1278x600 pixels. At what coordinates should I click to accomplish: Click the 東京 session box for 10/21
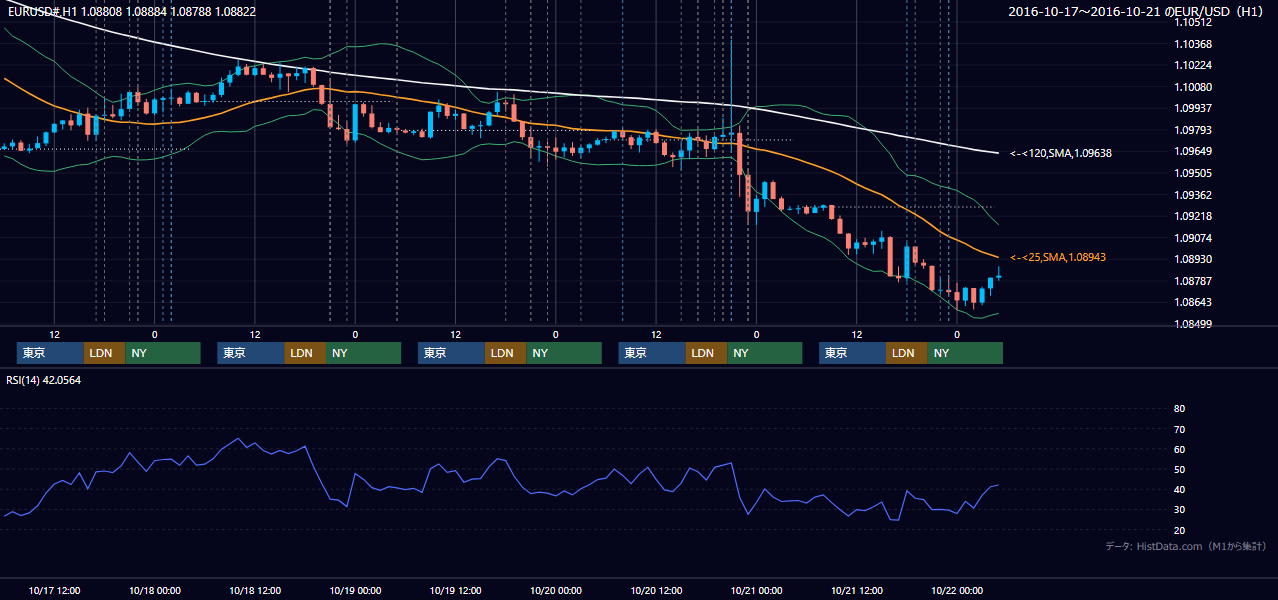[852, 353]
